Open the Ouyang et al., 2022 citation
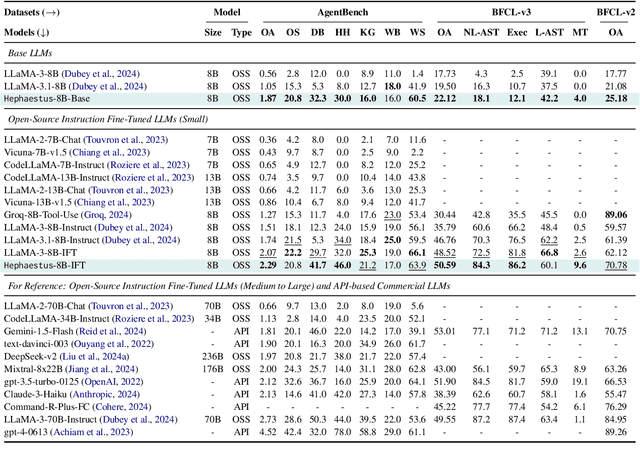 tap(112, 344)
